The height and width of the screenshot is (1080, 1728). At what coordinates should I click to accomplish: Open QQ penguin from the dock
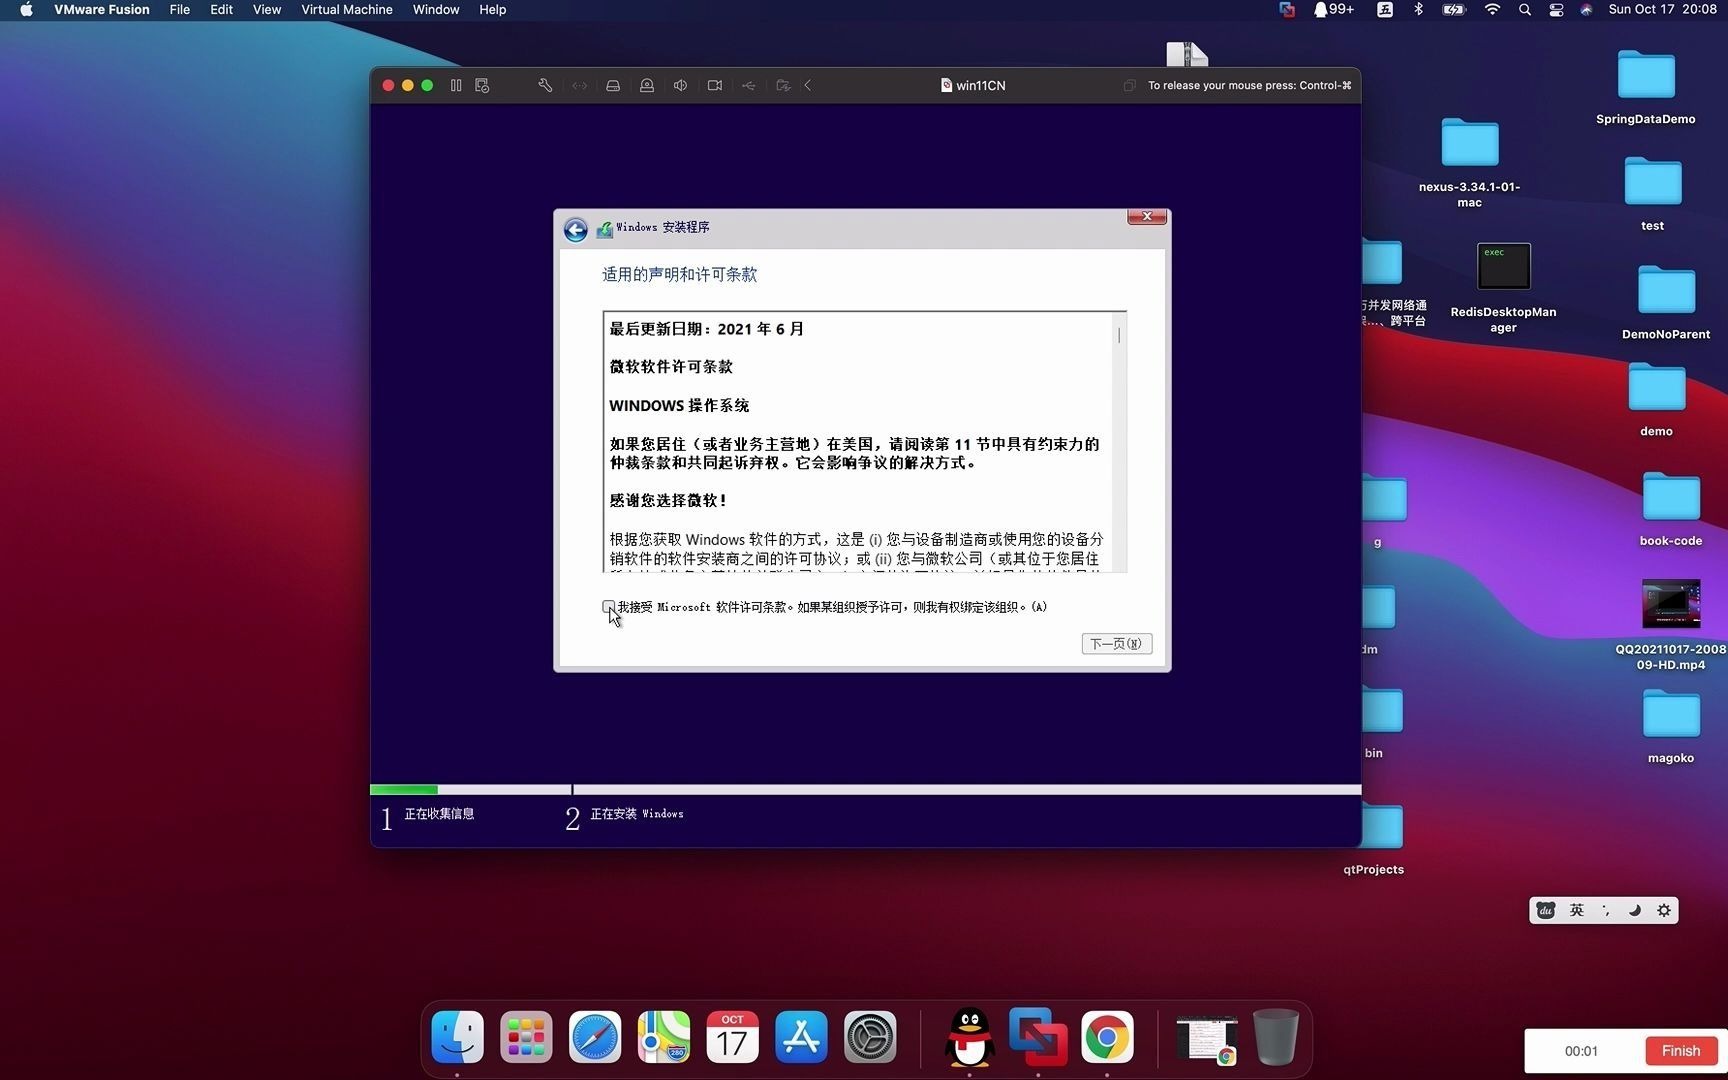[x=969, y=1037]
